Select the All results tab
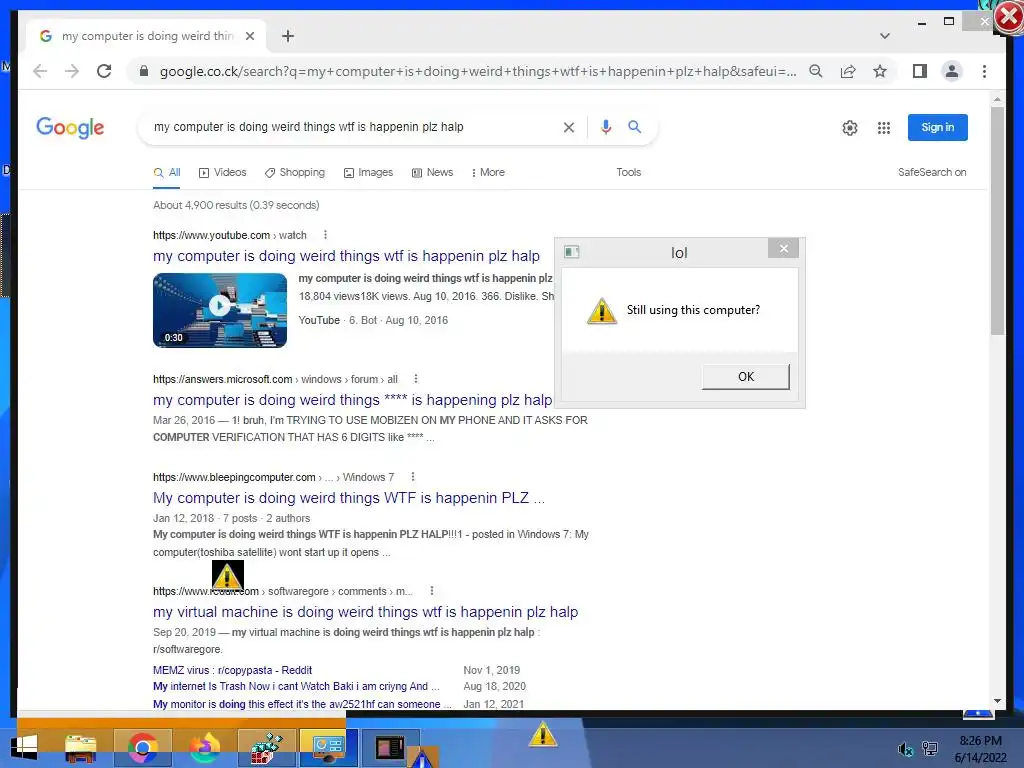Screen dimensions: 1024x768 click(x=167, y=172)
